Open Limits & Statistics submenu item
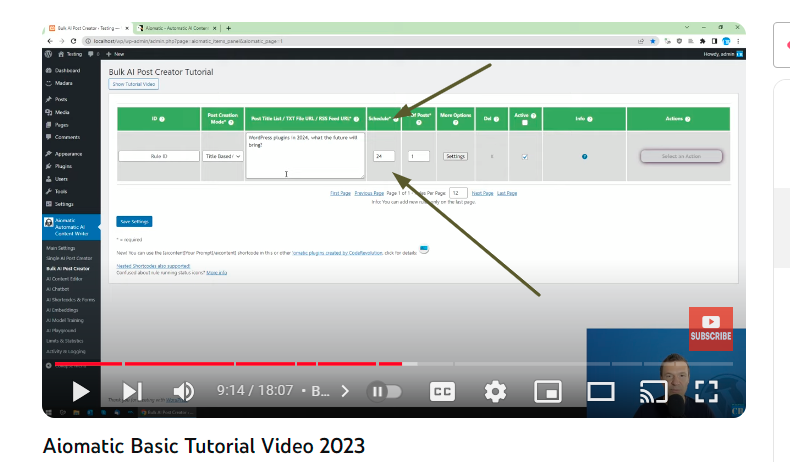This screenshot has width=790, height=462. (64, 341)
